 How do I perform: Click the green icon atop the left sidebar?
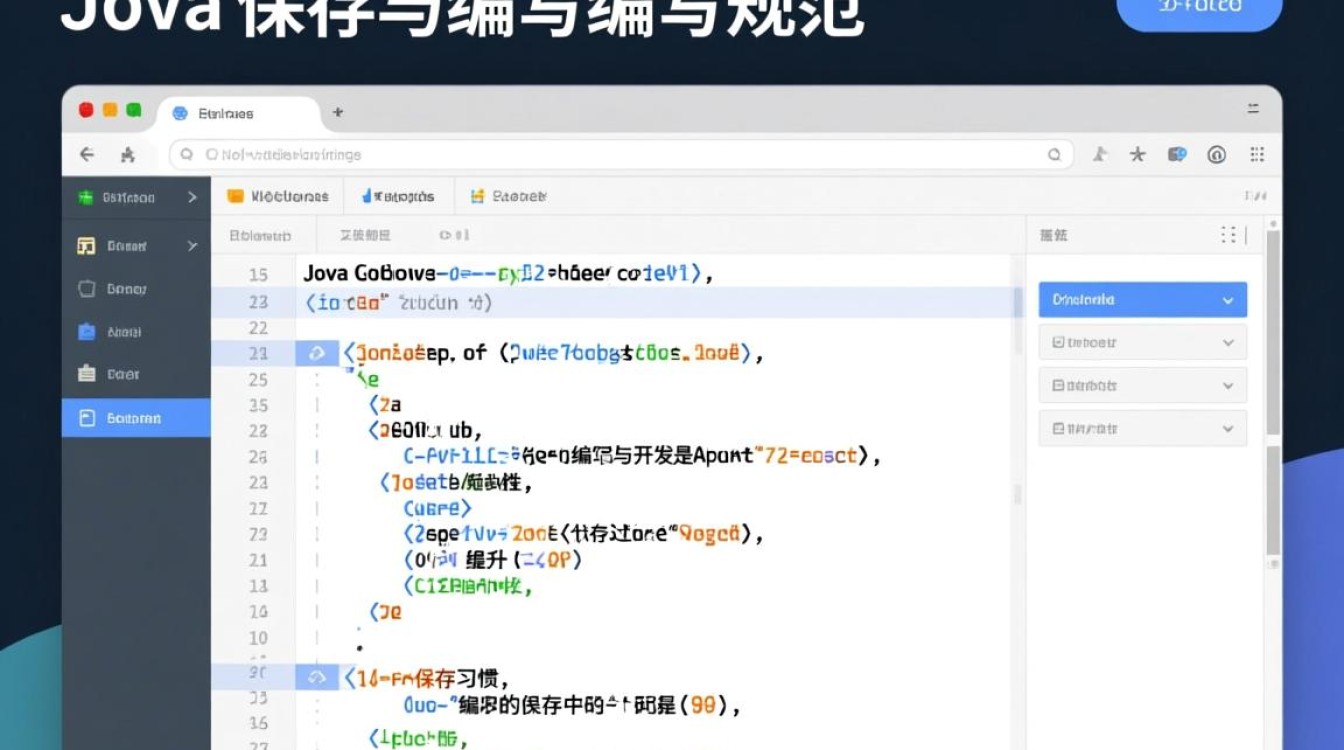(x=85, y=197)
